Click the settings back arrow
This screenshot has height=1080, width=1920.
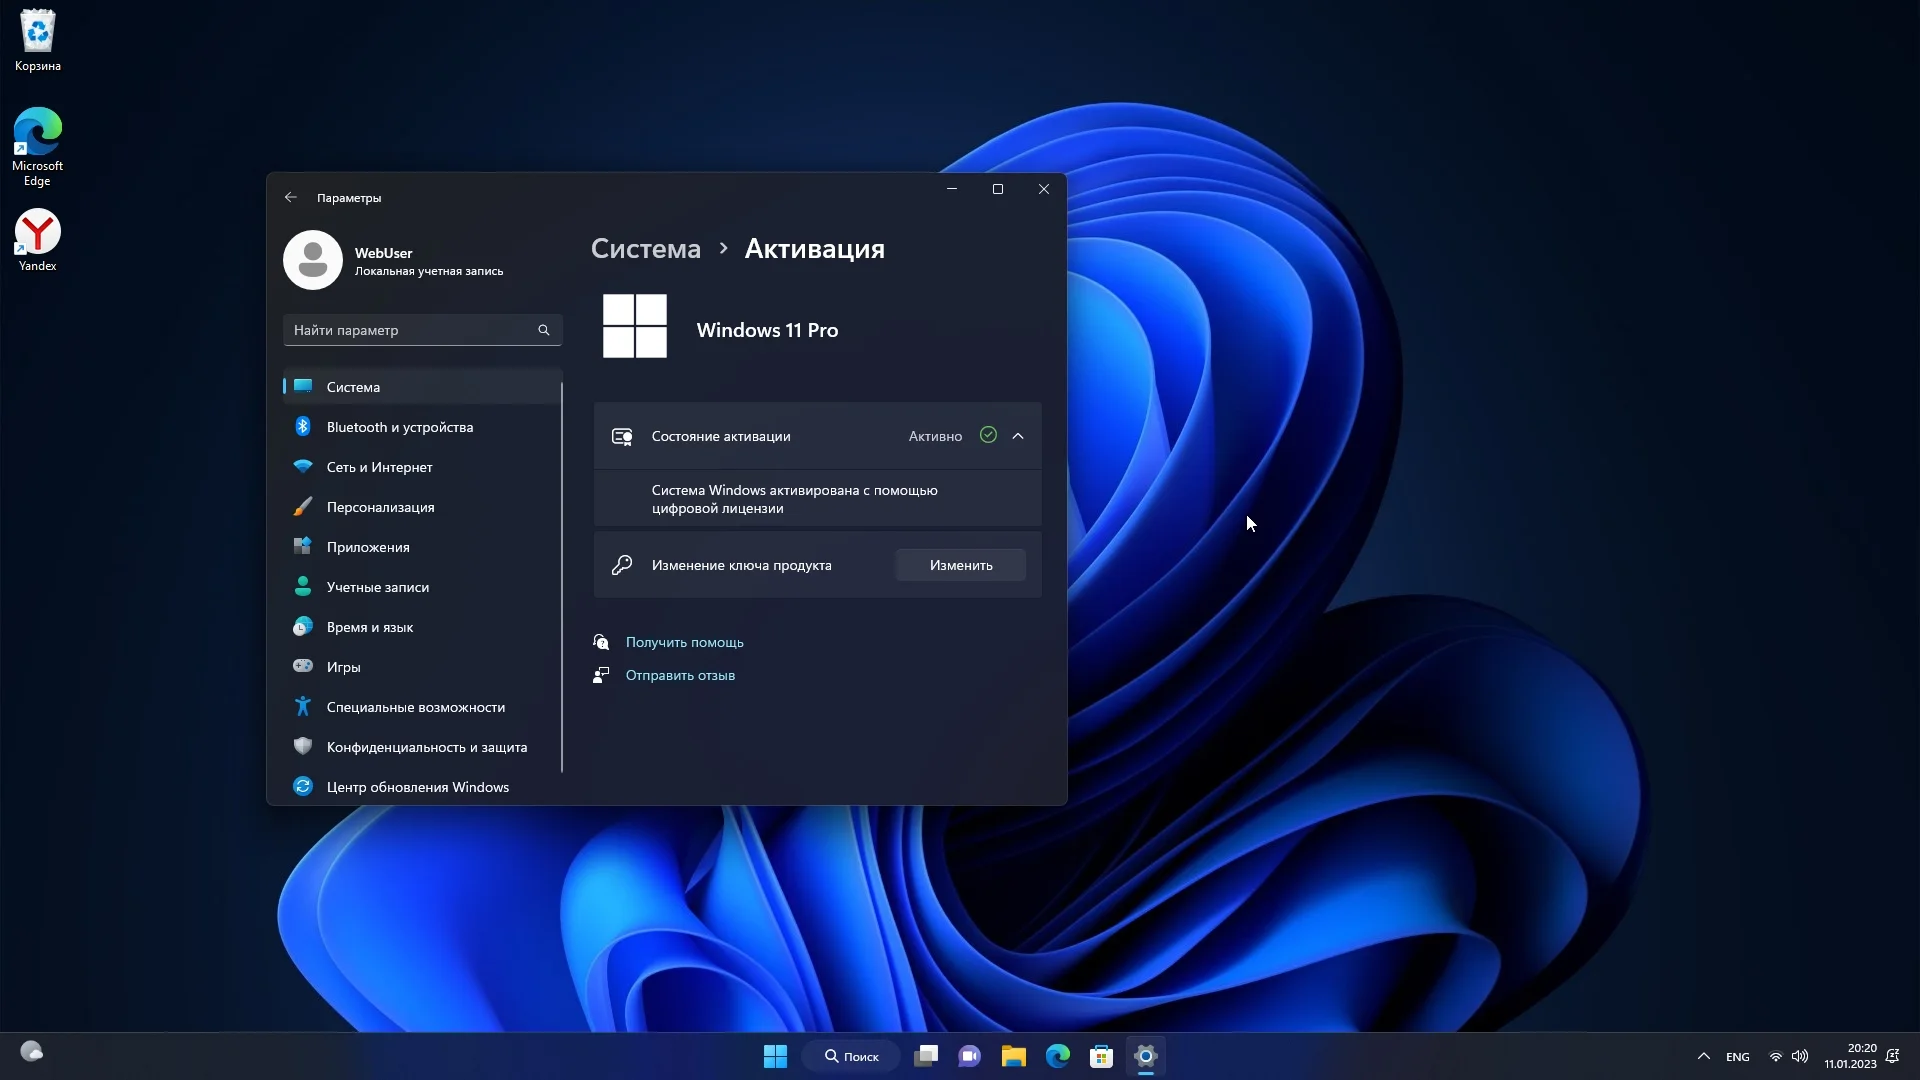290,197
